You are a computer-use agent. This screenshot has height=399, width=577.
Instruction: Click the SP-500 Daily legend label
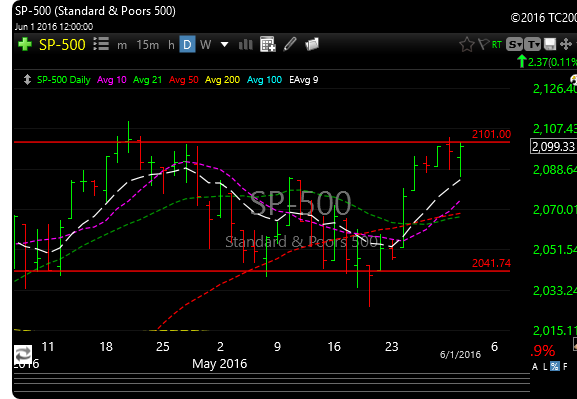[64, 80]
